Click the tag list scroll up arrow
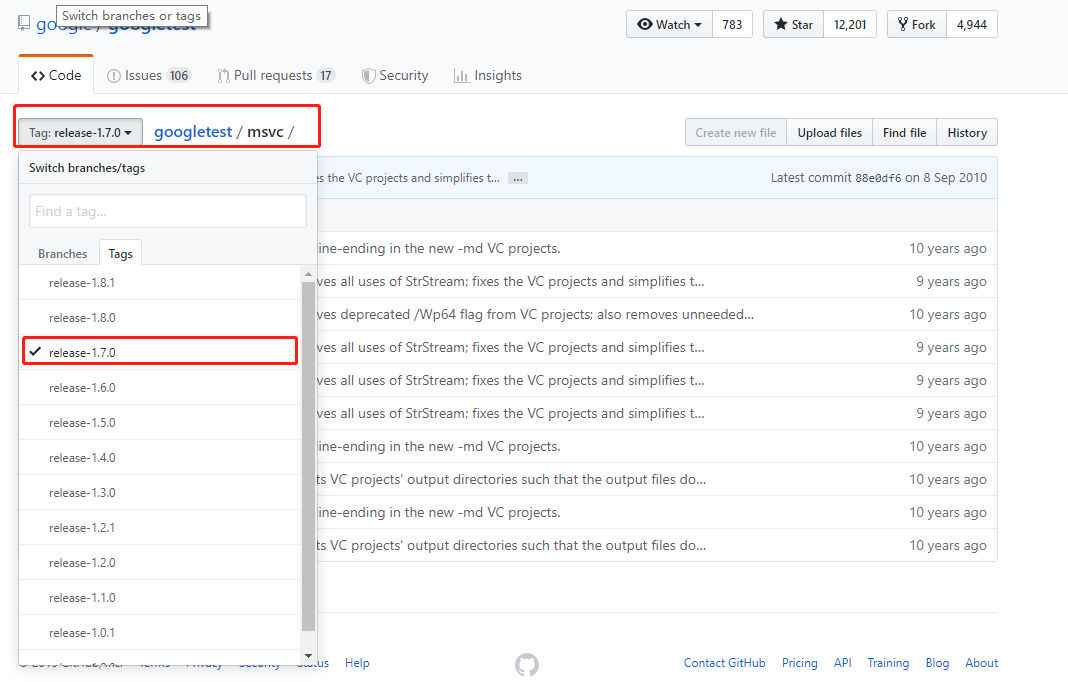The image size is (1068, 682). [x=308, y=274]
